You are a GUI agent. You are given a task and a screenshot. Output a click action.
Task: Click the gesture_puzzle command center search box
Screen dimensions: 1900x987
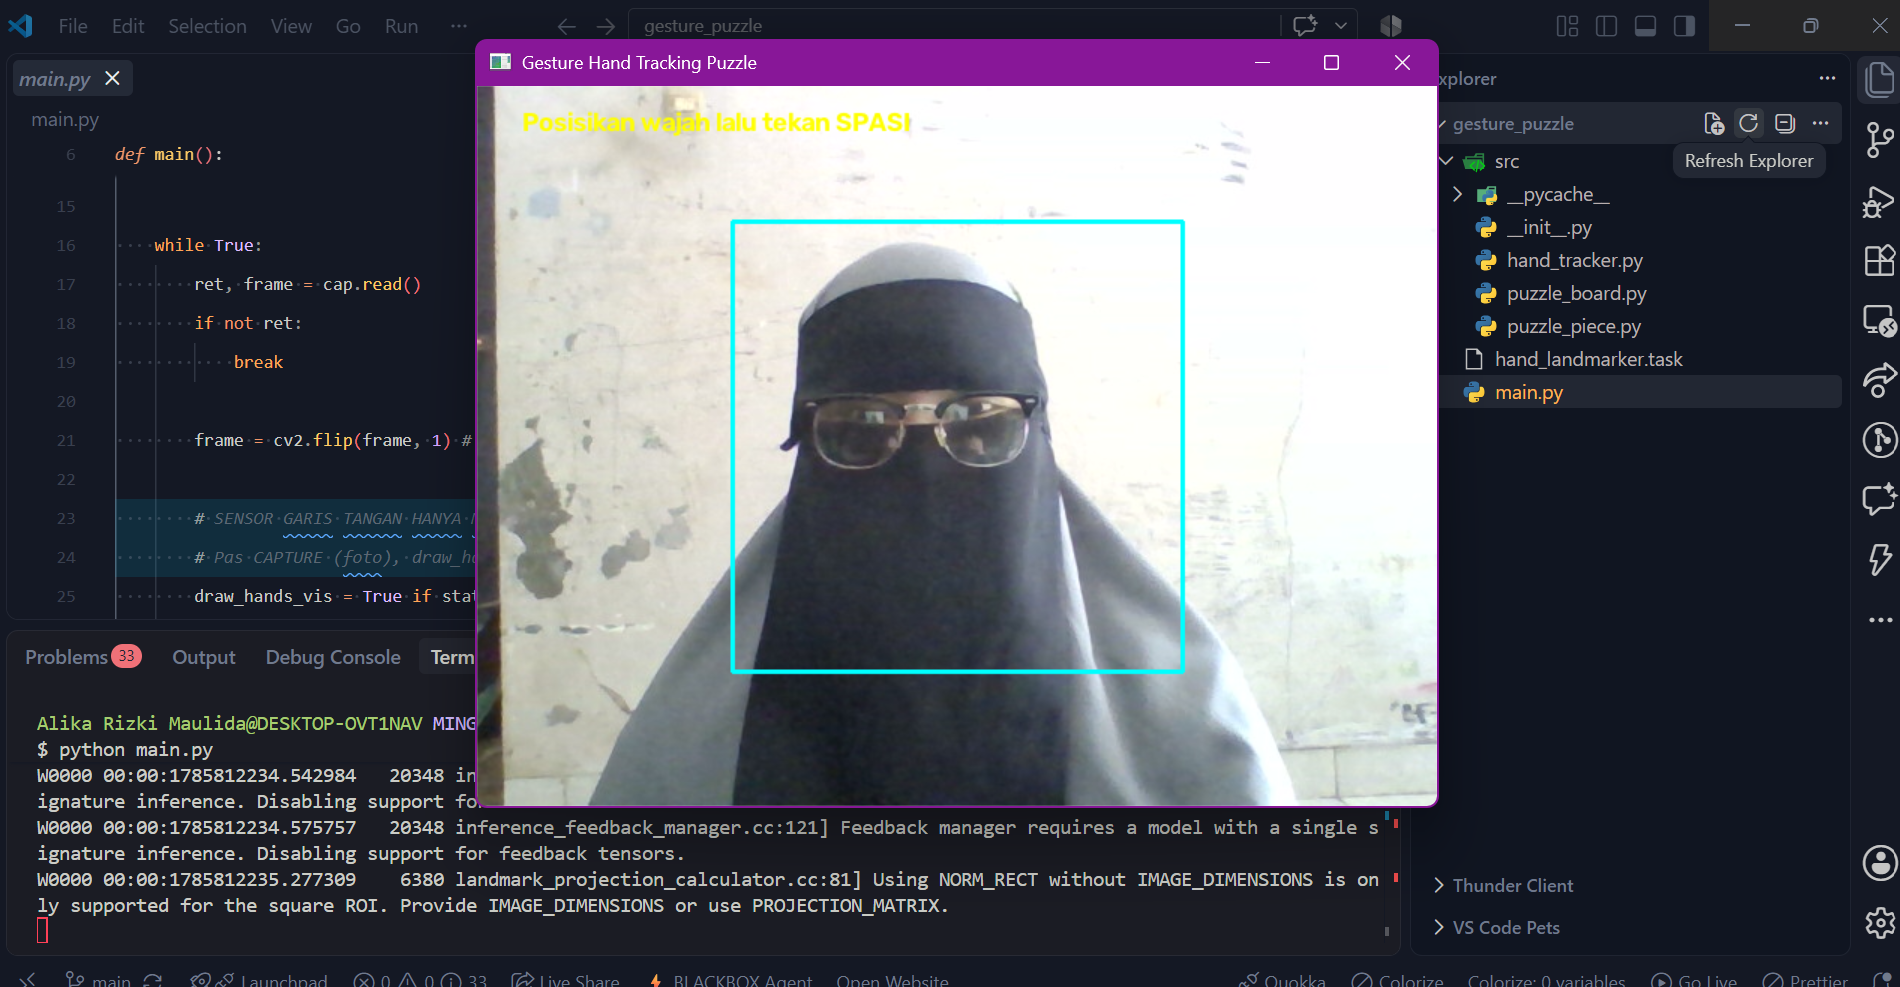point(954,26)
